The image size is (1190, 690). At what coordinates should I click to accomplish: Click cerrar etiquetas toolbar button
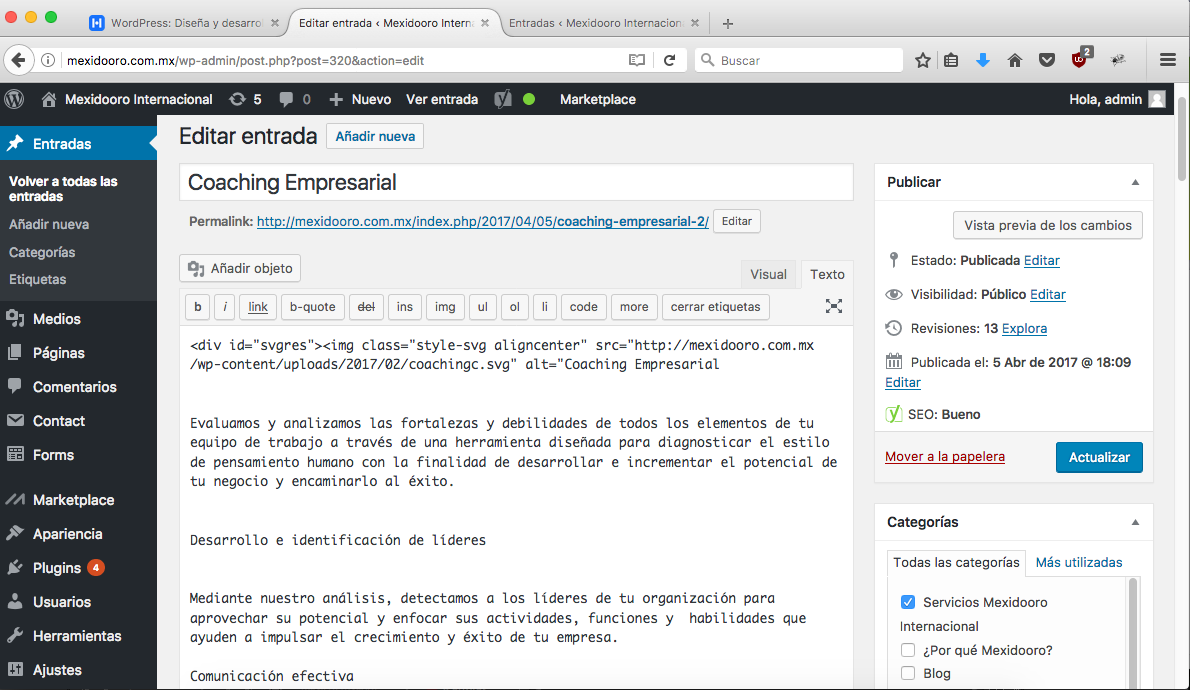[x=716, y=307]
